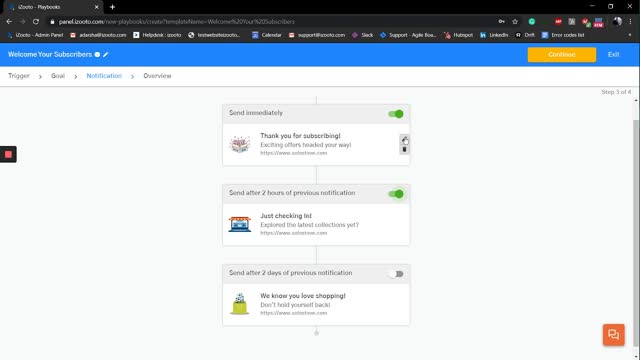Viewport: 640px width, 360px height.
Task: Click the 'We know you love shopping!' title
Action: tap(303, 296)
